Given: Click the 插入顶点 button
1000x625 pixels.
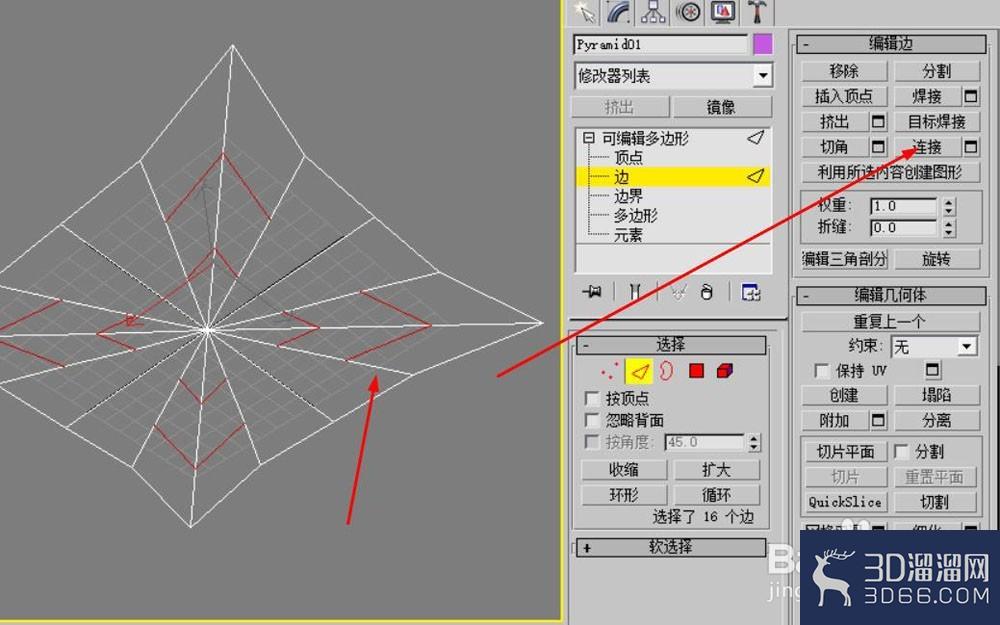Looking at the screenshot, I should [844, 96].
